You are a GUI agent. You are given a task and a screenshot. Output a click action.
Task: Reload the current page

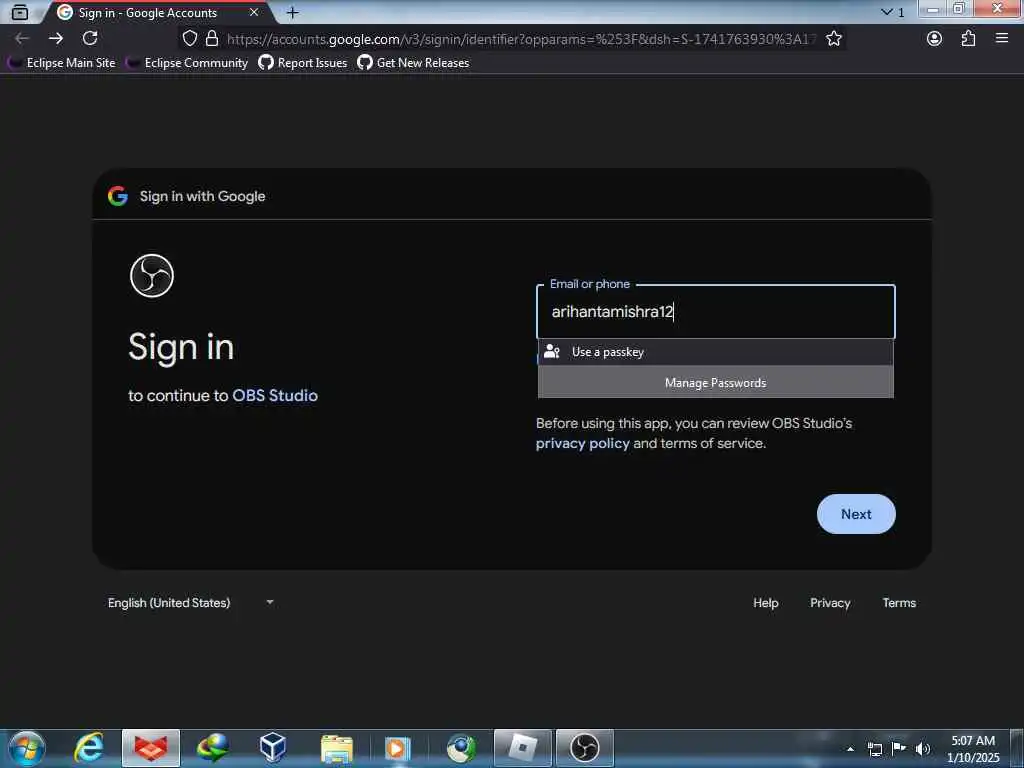90,39
